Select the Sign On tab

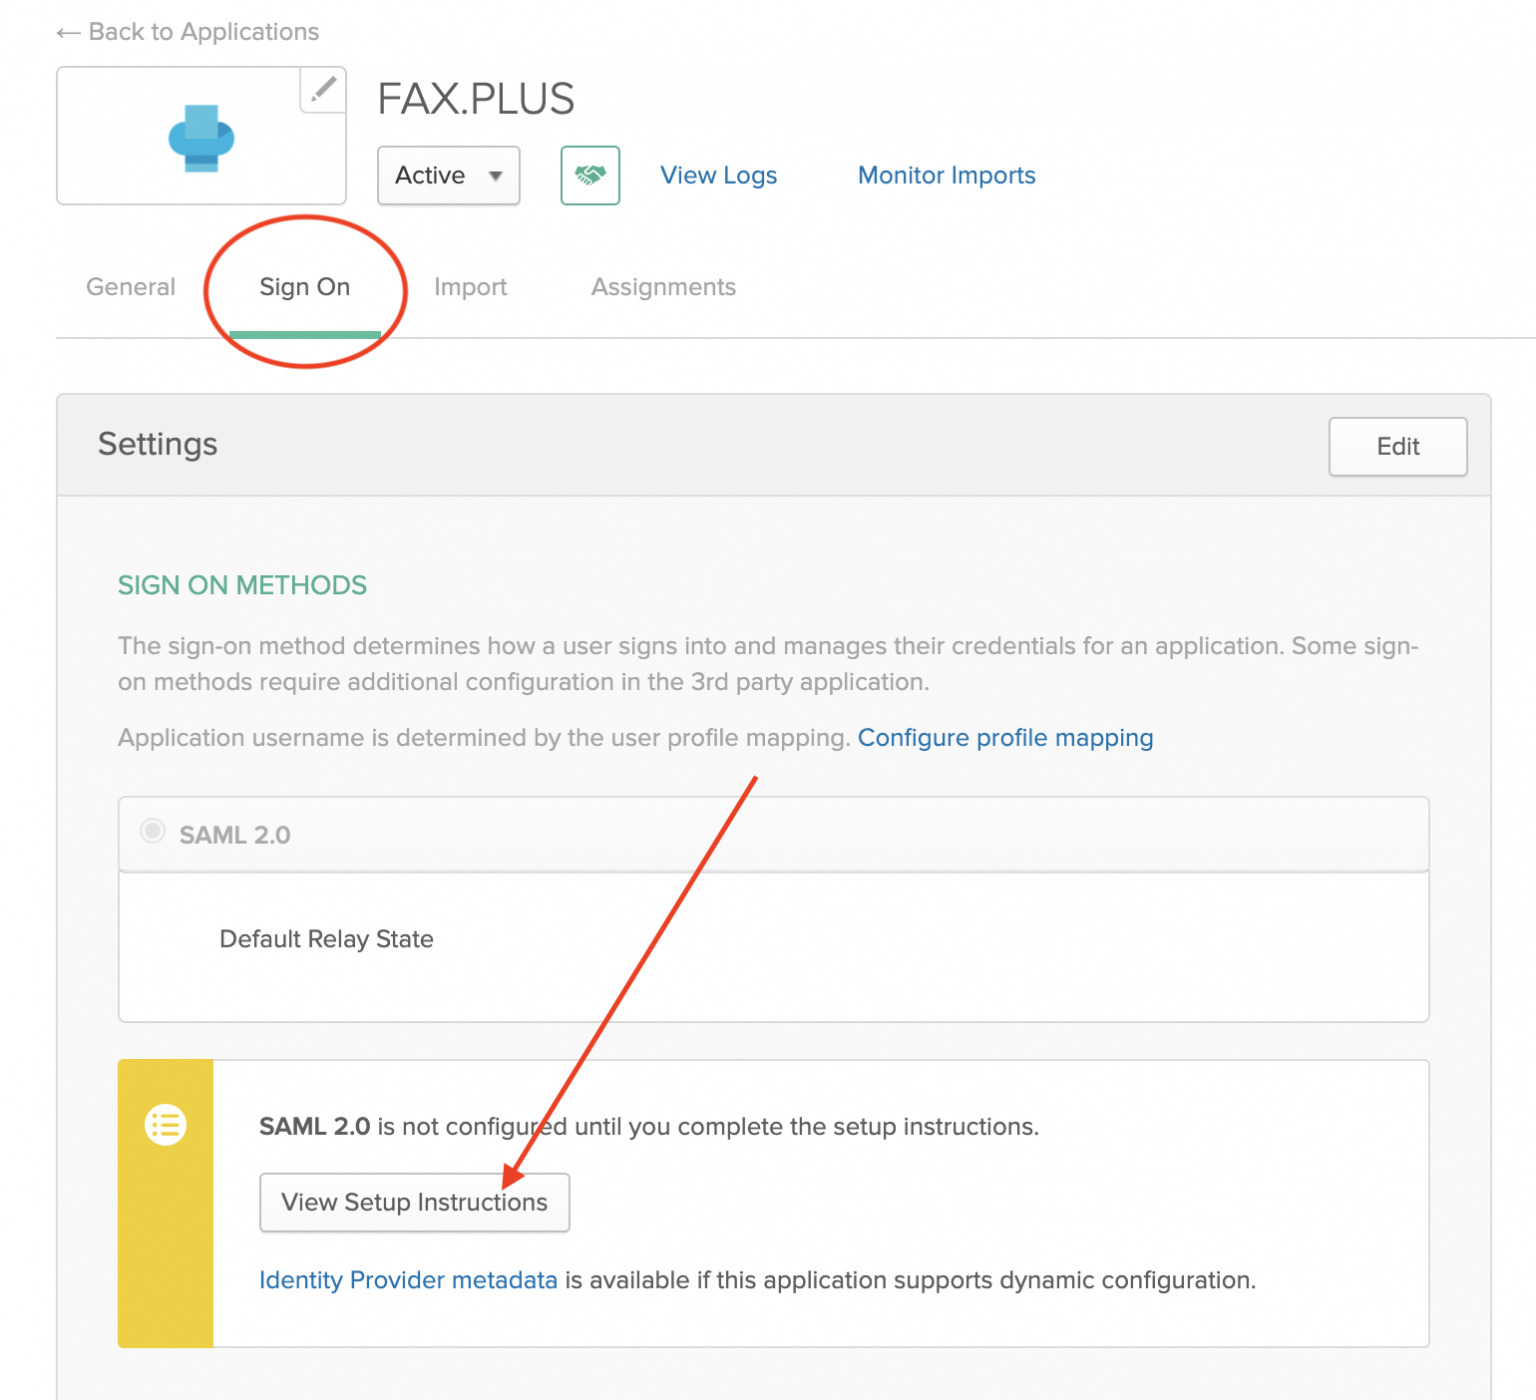point(304,287)
